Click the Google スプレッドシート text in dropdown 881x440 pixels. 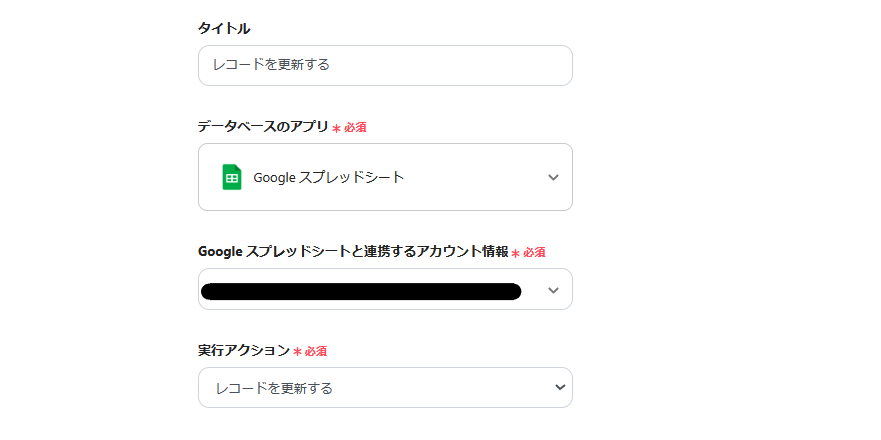tap(329, 177)
